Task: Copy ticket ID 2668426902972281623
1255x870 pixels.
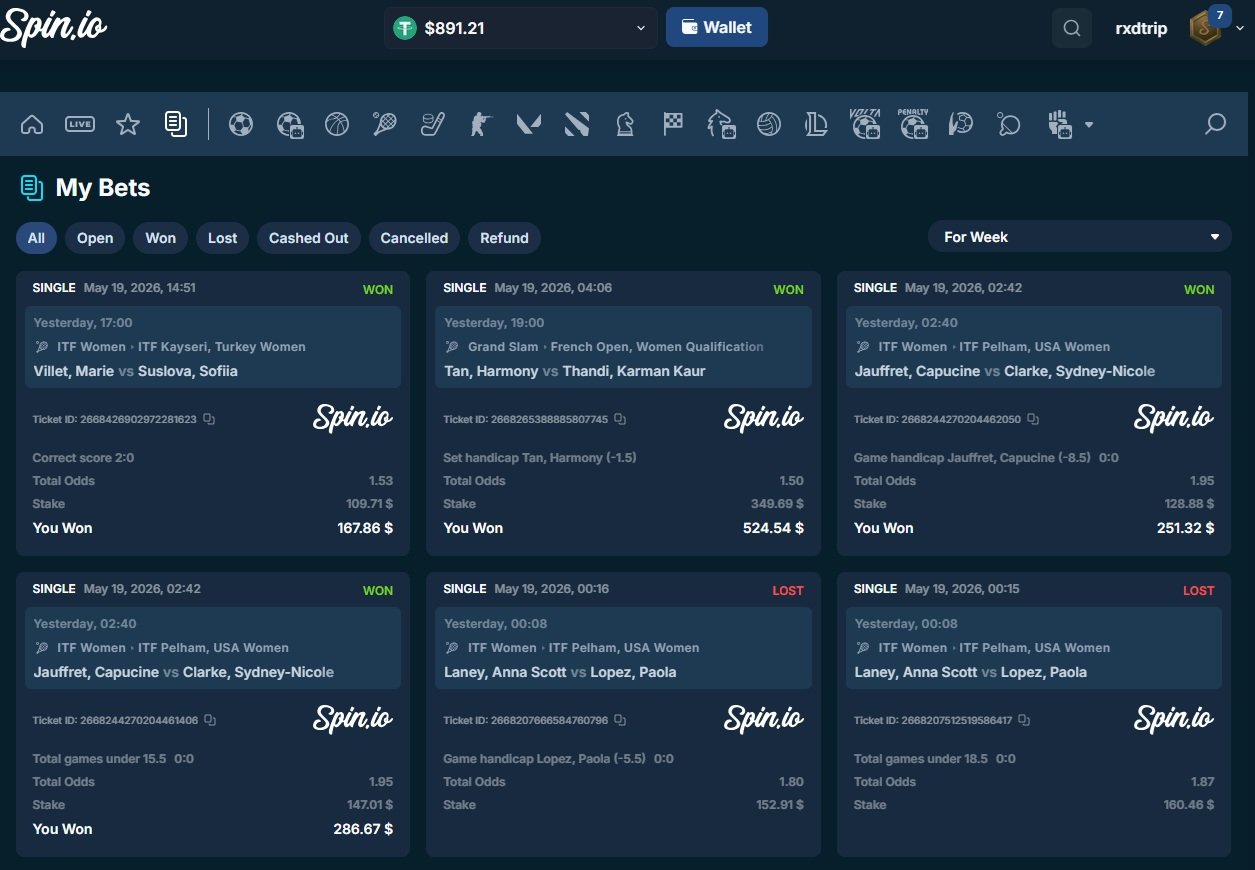Action: [x=209, y=419]
